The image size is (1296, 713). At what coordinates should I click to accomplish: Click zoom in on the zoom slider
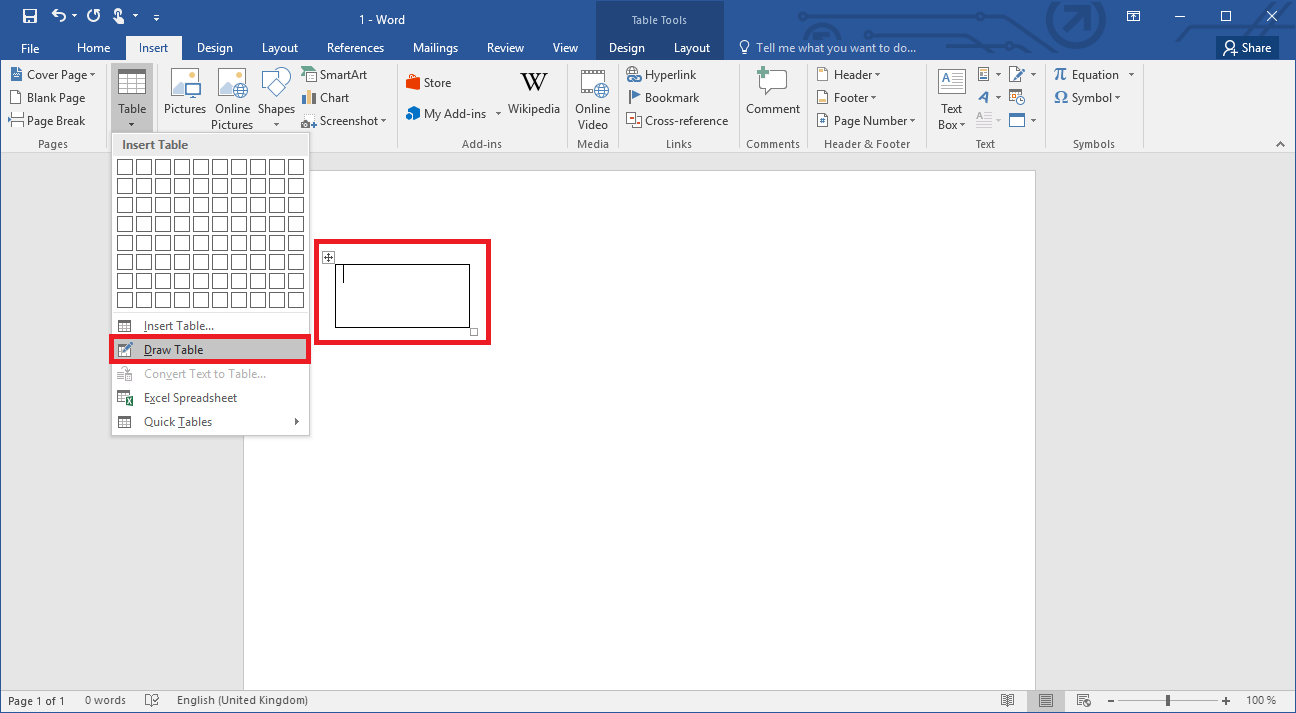coord(1225,700)
